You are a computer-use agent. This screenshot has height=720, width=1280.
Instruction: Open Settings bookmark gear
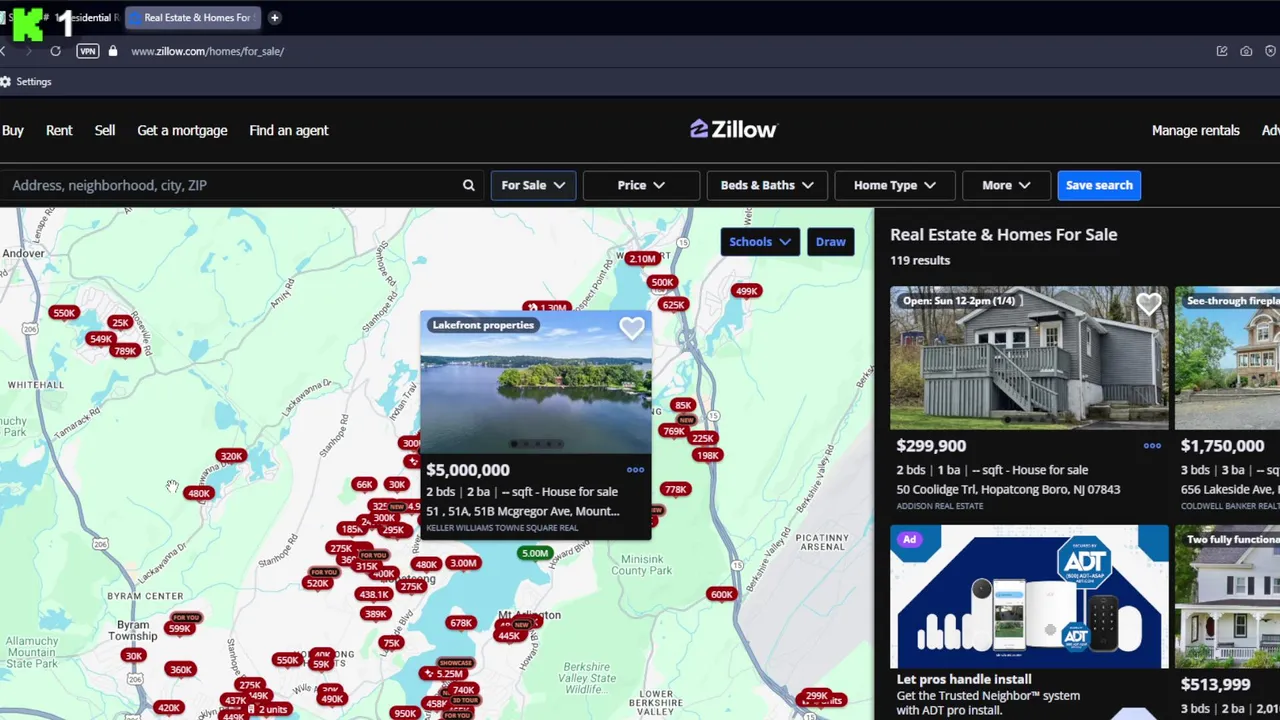pos(26,82)
